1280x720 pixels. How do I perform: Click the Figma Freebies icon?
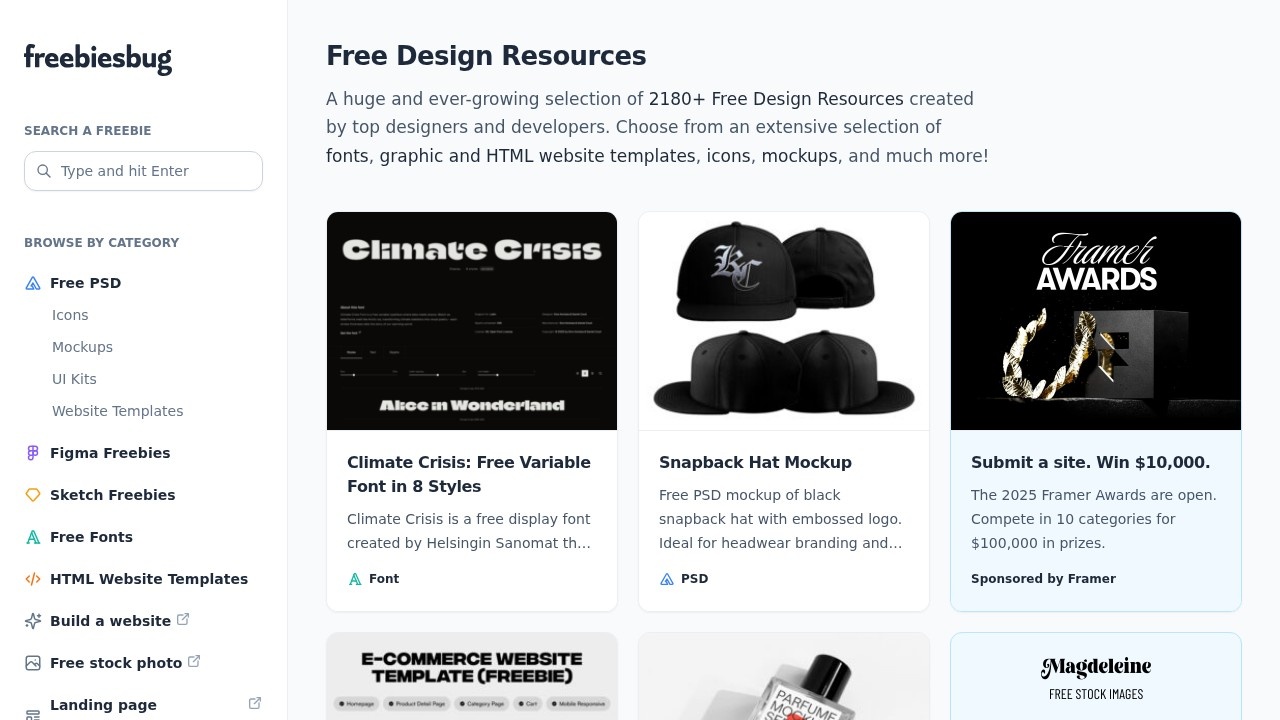[x=33, y=453]
